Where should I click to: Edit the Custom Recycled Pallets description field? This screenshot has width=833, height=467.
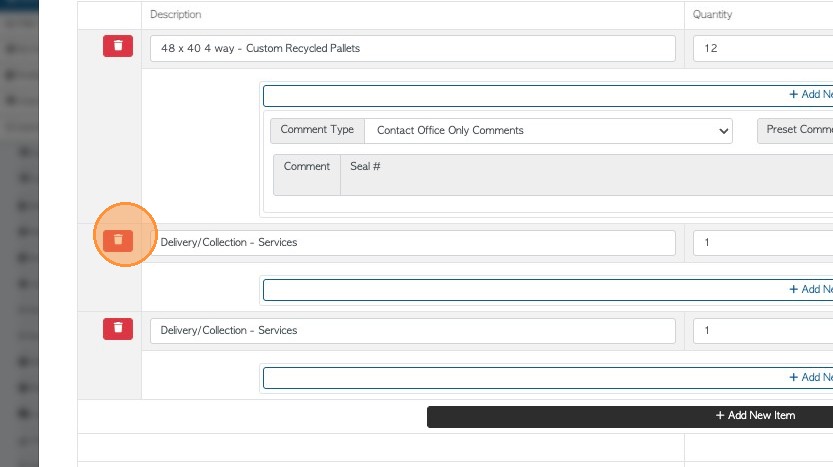click(413, 48)
